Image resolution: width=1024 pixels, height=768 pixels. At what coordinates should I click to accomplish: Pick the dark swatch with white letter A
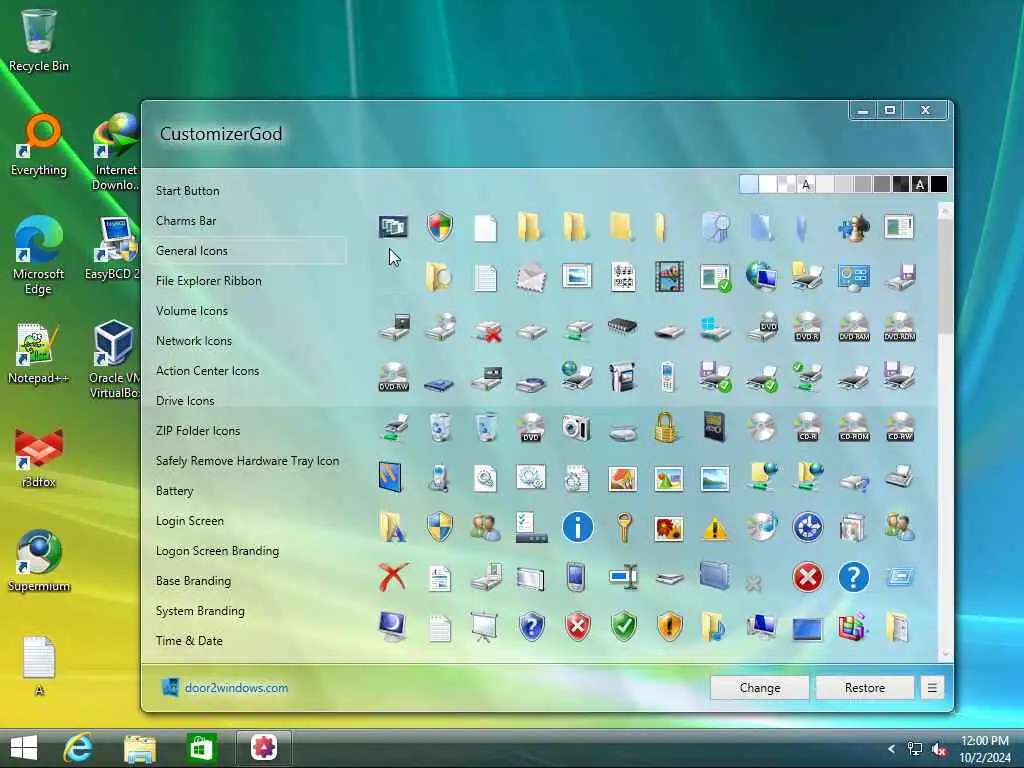coord(920,184)
